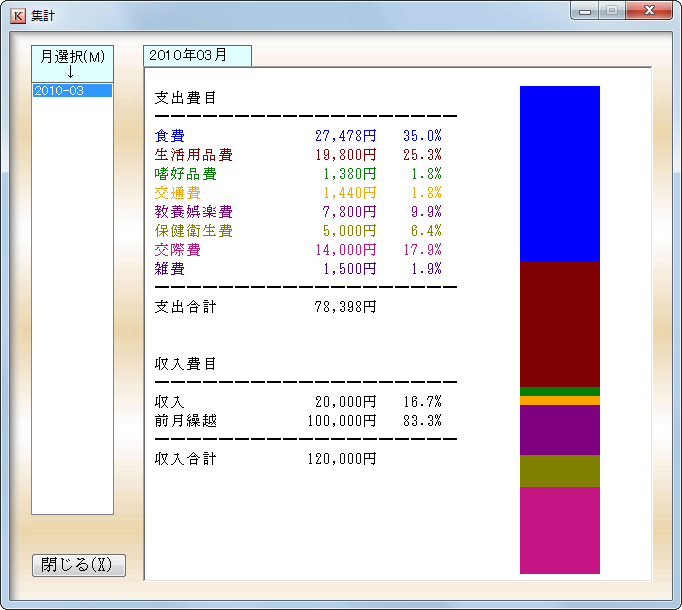Click the 収入 row label

pos(170,402)
